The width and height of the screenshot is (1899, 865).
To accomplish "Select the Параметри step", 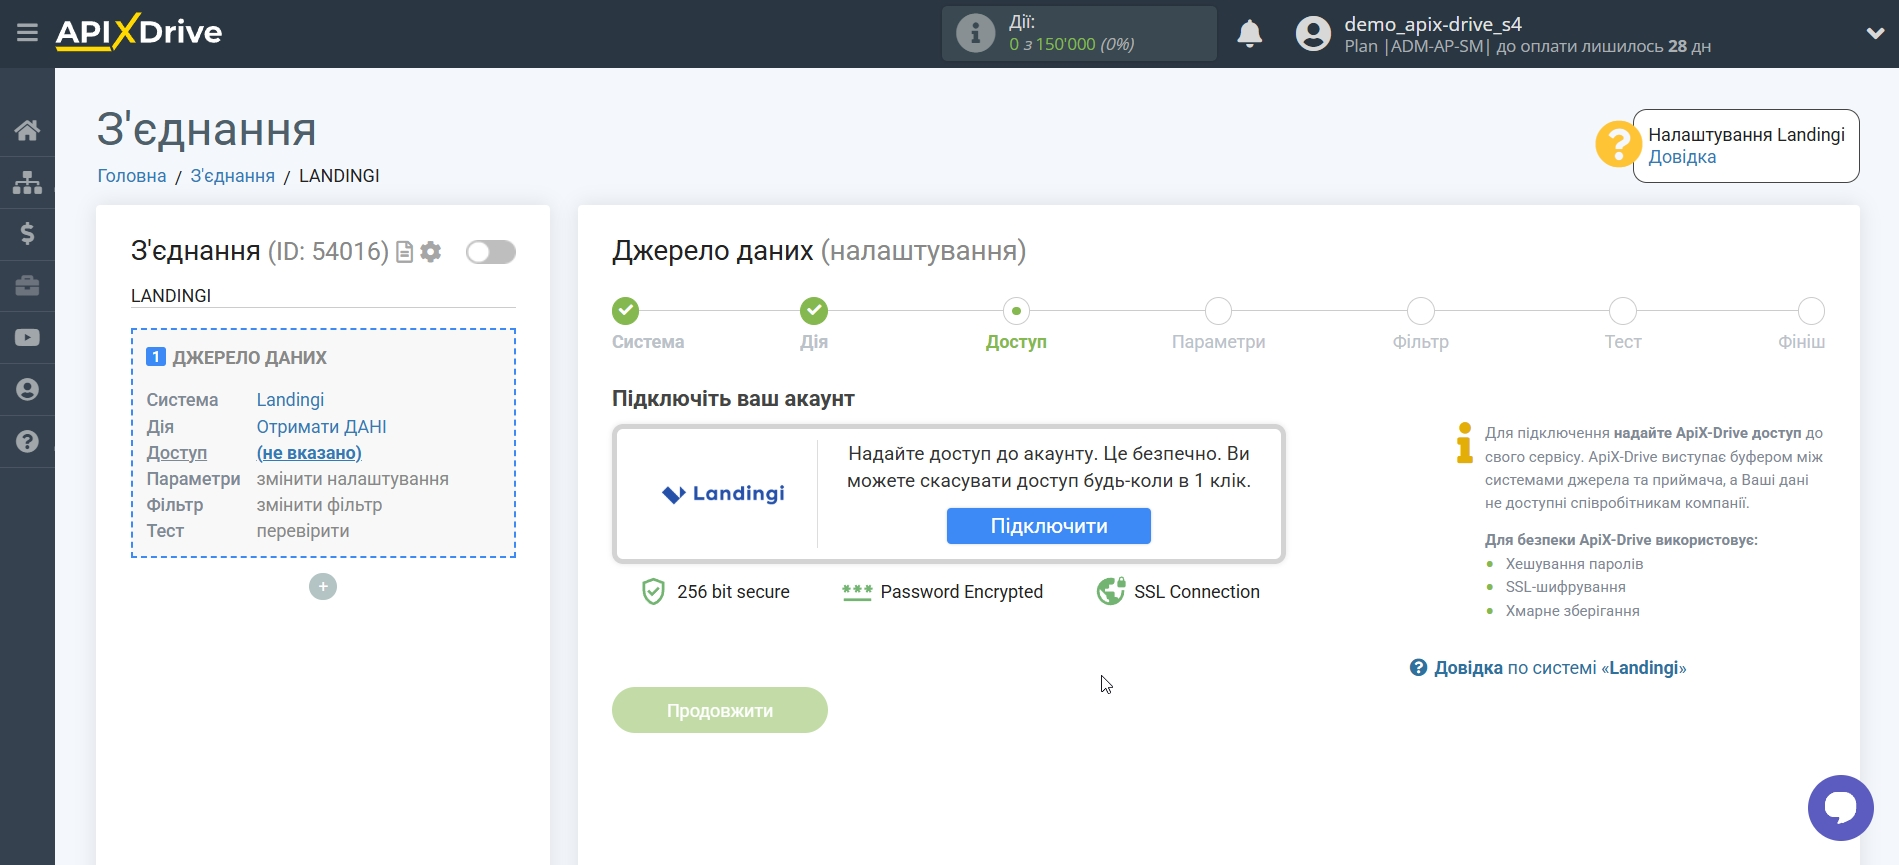I will (x=1218, y=312).
